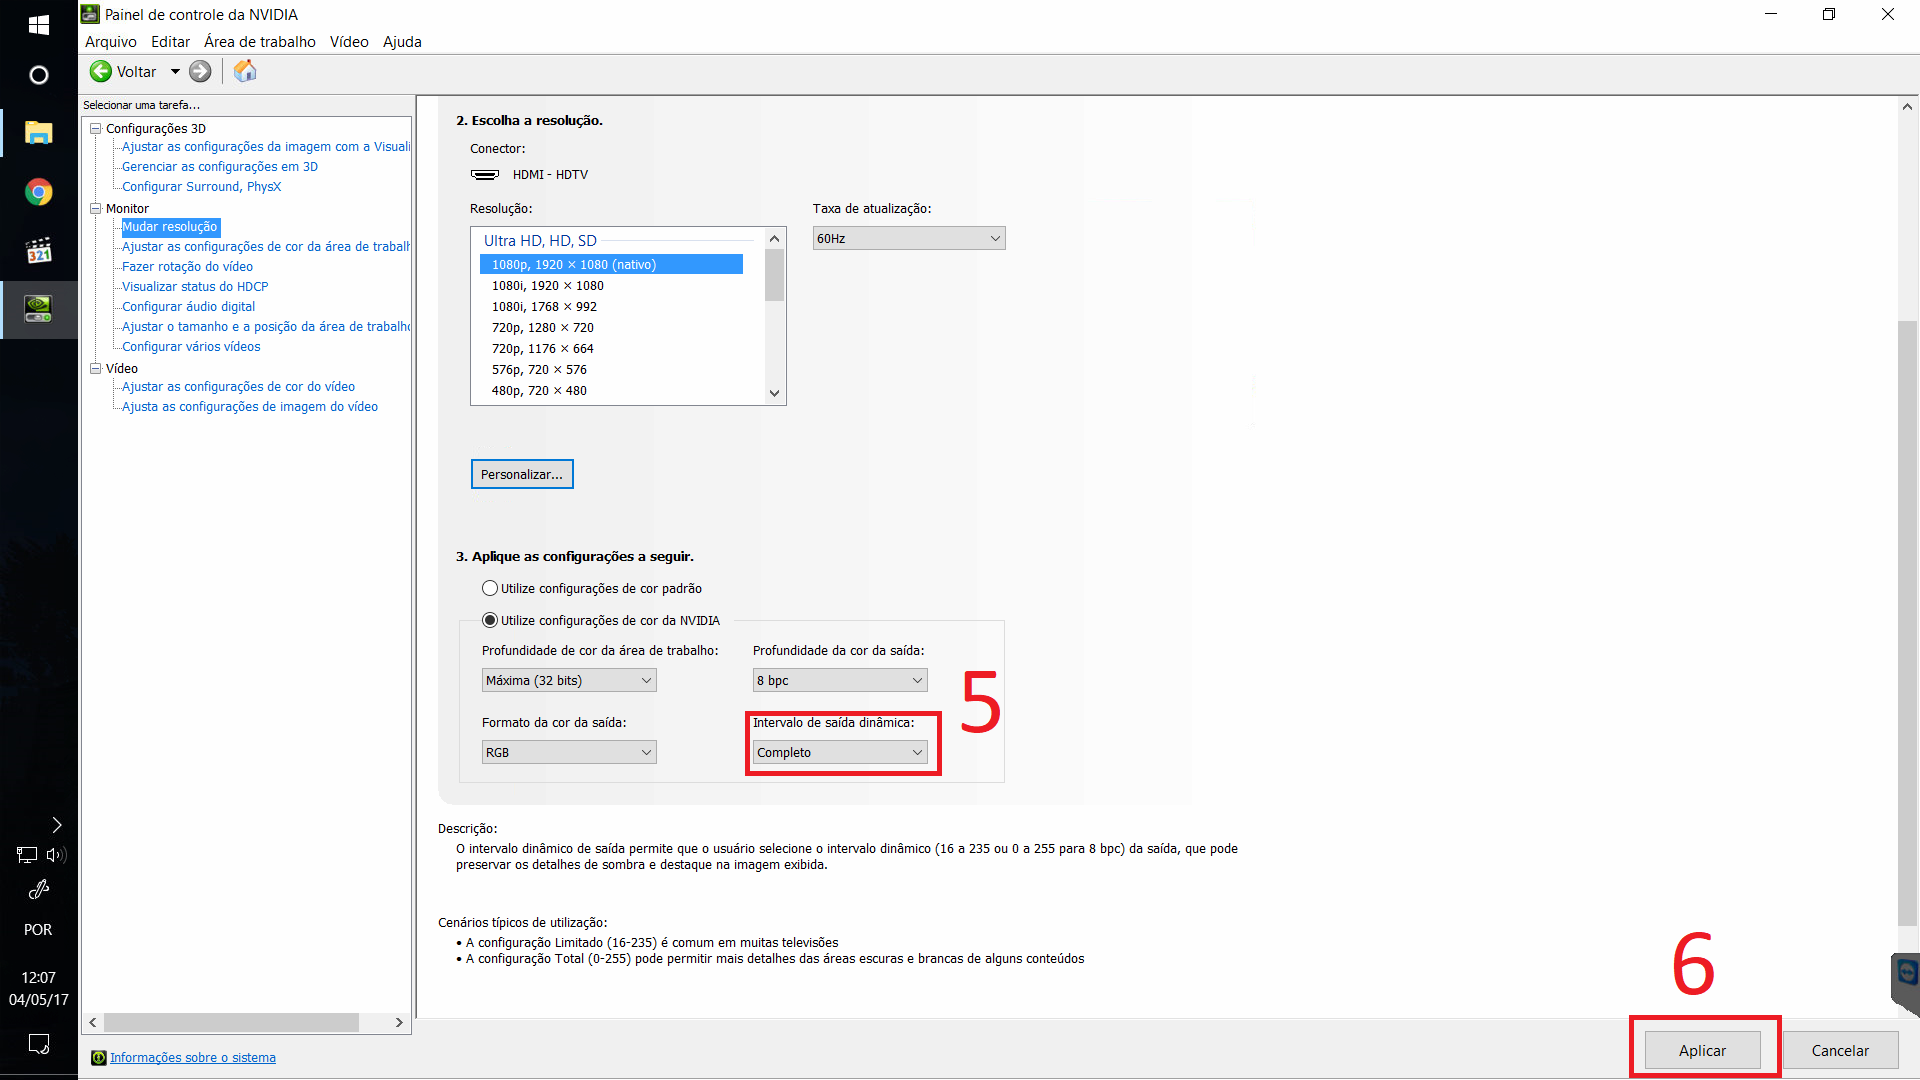Open the RGB output color format dropdown
The image size is (1920, 1080).
coord(569,752)
